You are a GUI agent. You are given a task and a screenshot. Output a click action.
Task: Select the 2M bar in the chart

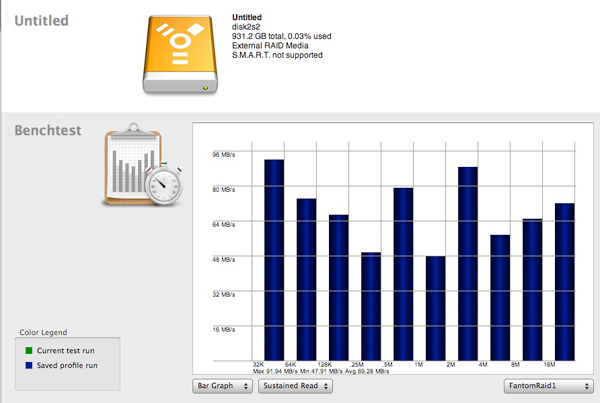(x=468, y=264)
